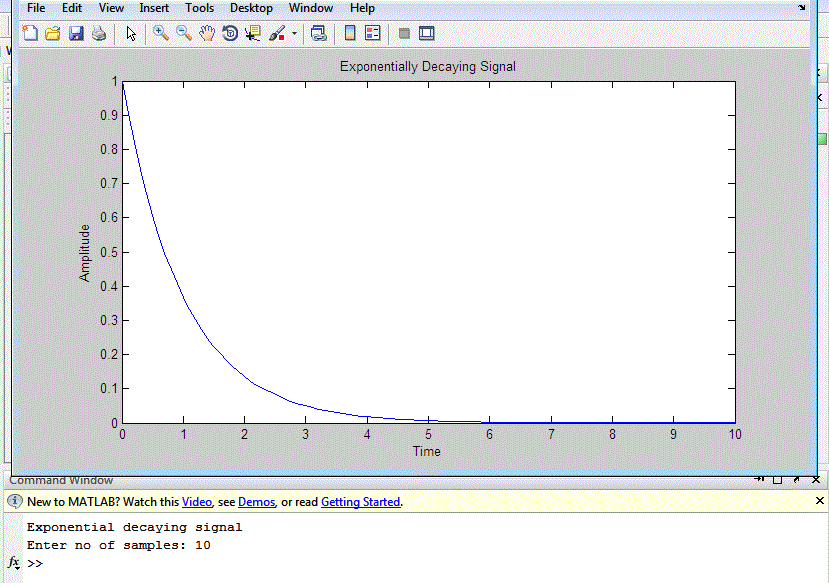Open the Getting Started link
Screen dimensions: 829x583
[360, 501]
